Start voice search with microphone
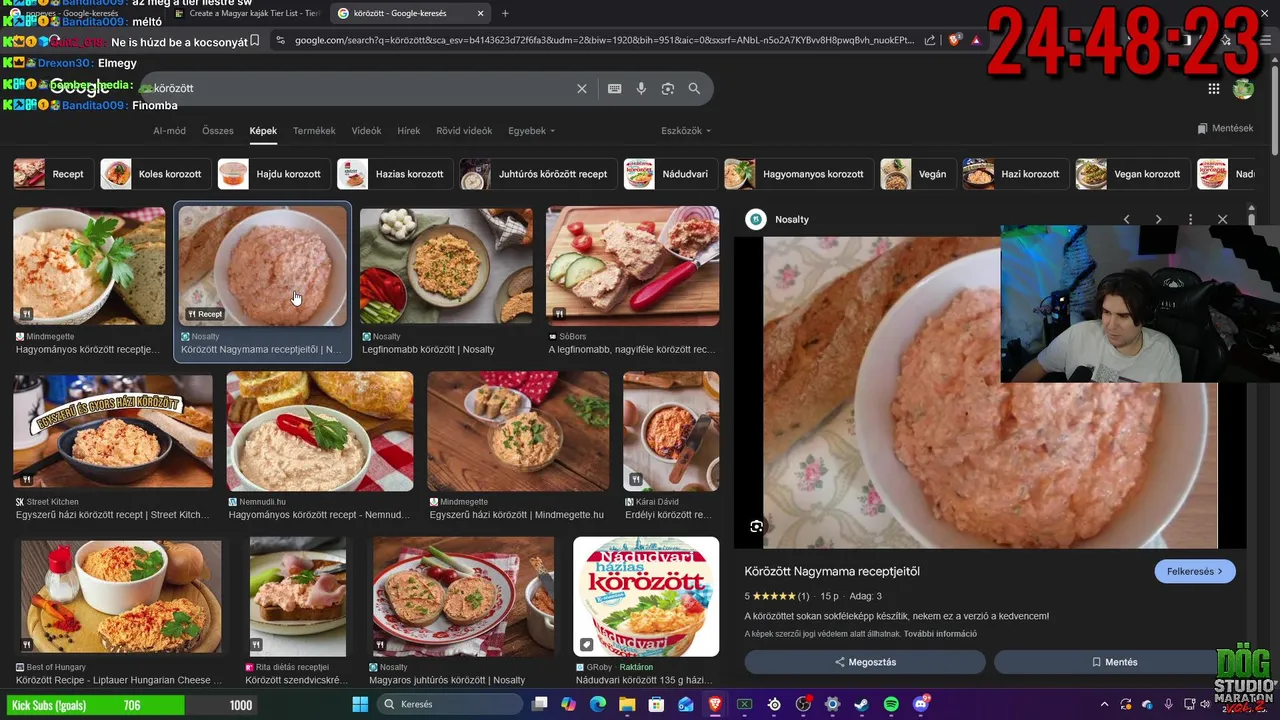Image resolution: width=1280 pixels, height=720 pixels. [x=641, y=89]
